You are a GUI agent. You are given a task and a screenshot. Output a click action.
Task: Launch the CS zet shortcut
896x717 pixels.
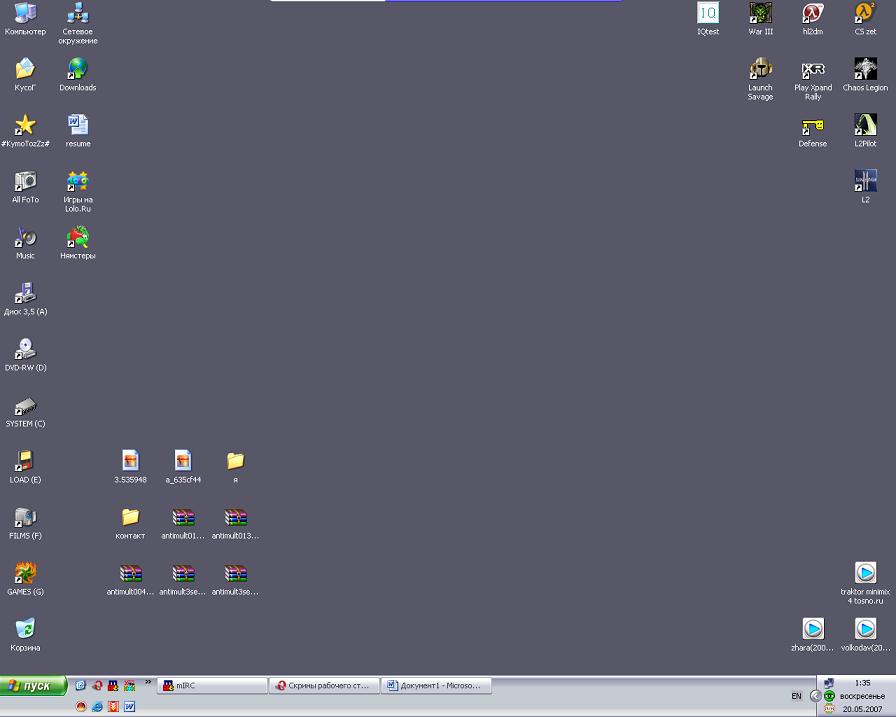(x=866, y=18)
